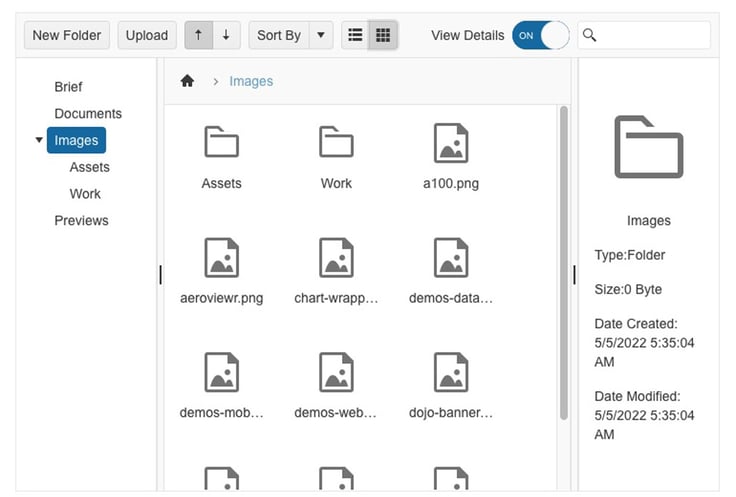Select the aeroviewr.png file icon
The image size is (736, 497).
tap(222, 258)
